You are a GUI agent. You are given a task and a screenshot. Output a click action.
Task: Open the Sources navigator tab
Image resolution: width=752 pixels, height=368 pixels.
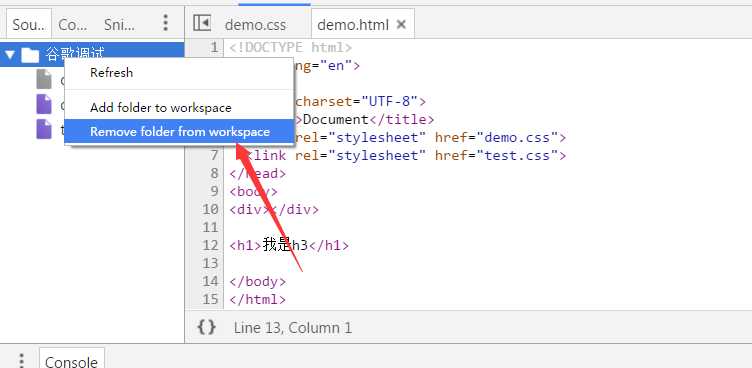(29, 24)
